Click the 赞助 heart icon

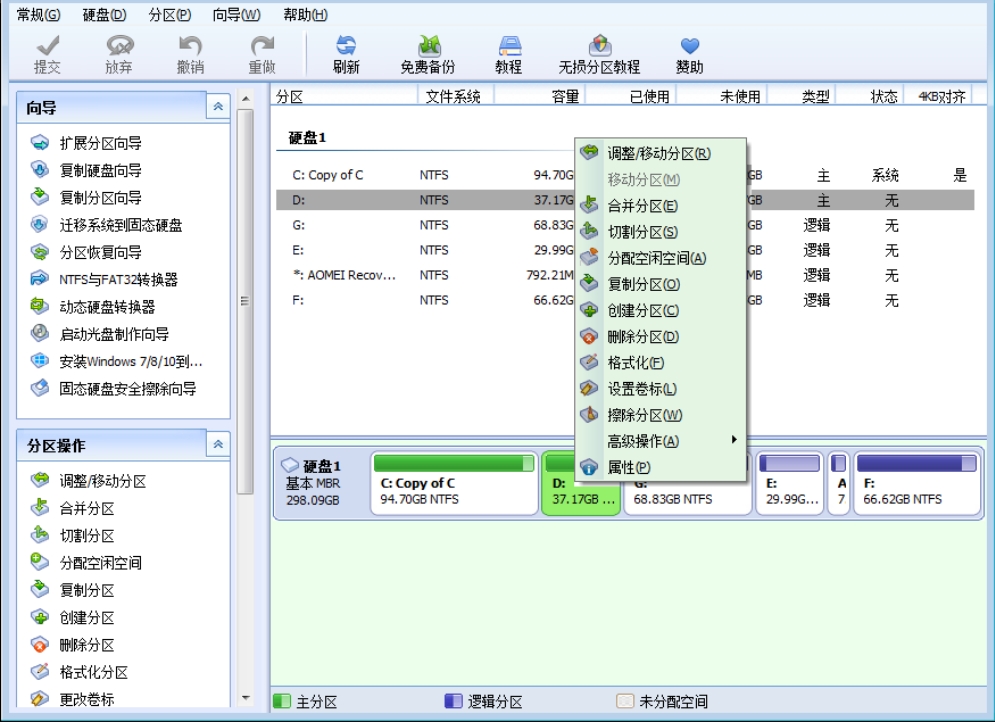pos(690,55)
